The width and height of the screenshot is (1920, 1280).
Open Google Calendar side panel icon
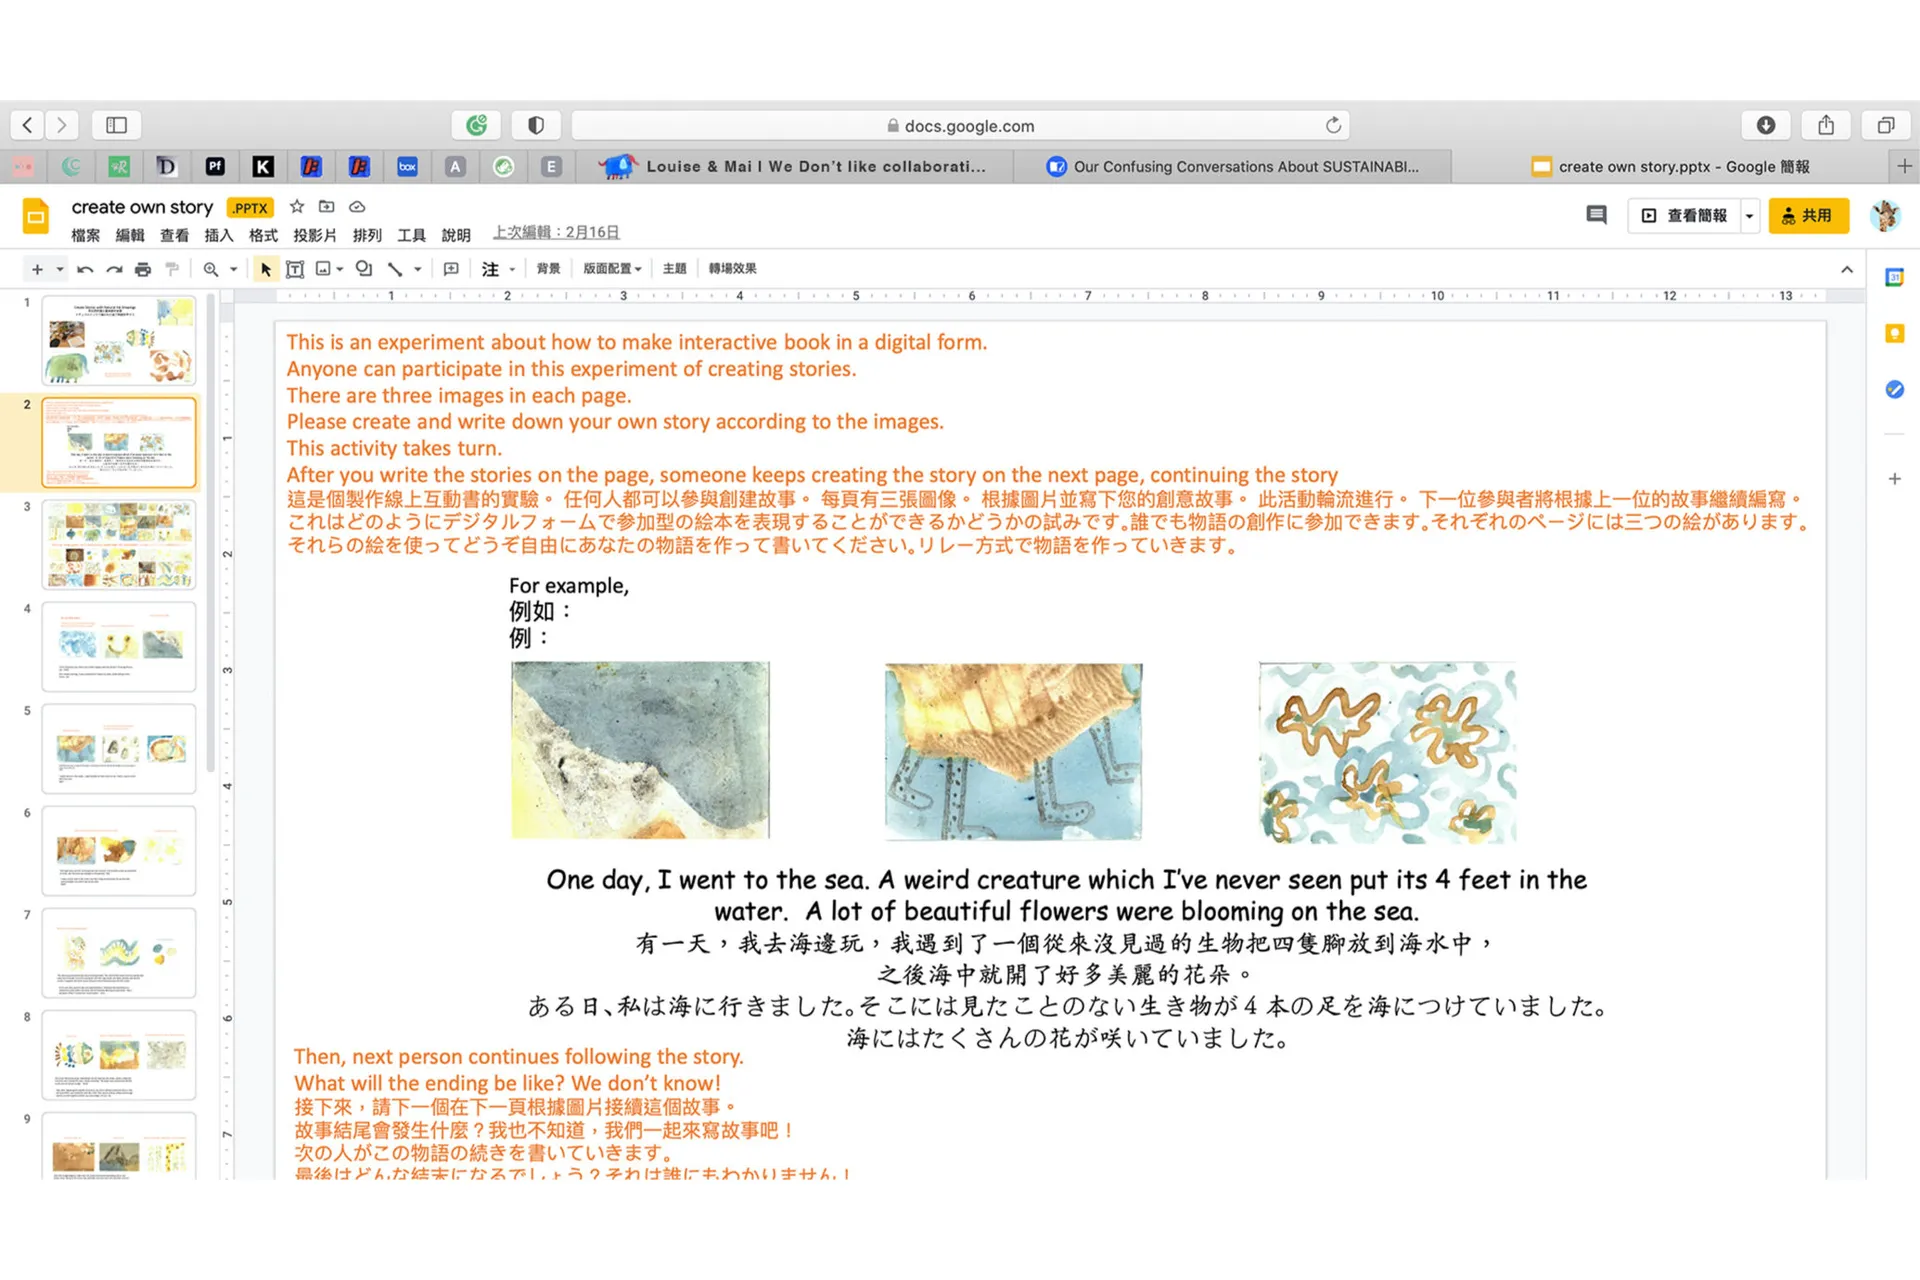coord(1894,278)
